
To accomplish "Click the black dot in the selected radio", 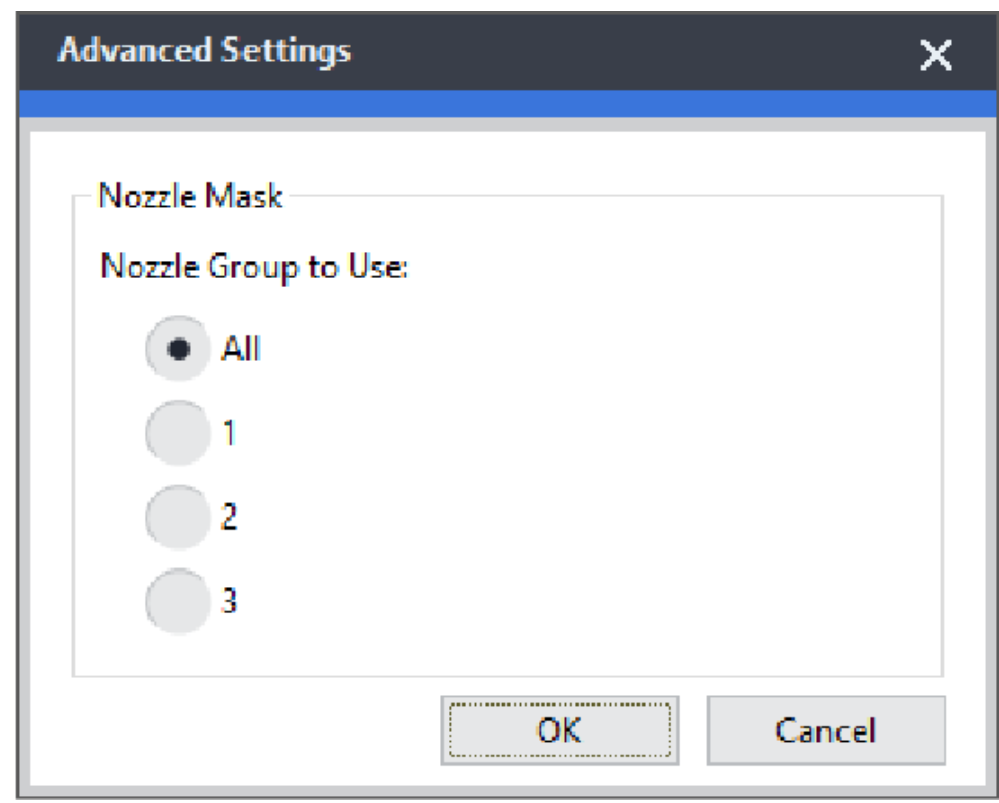I will coord(176,350).
